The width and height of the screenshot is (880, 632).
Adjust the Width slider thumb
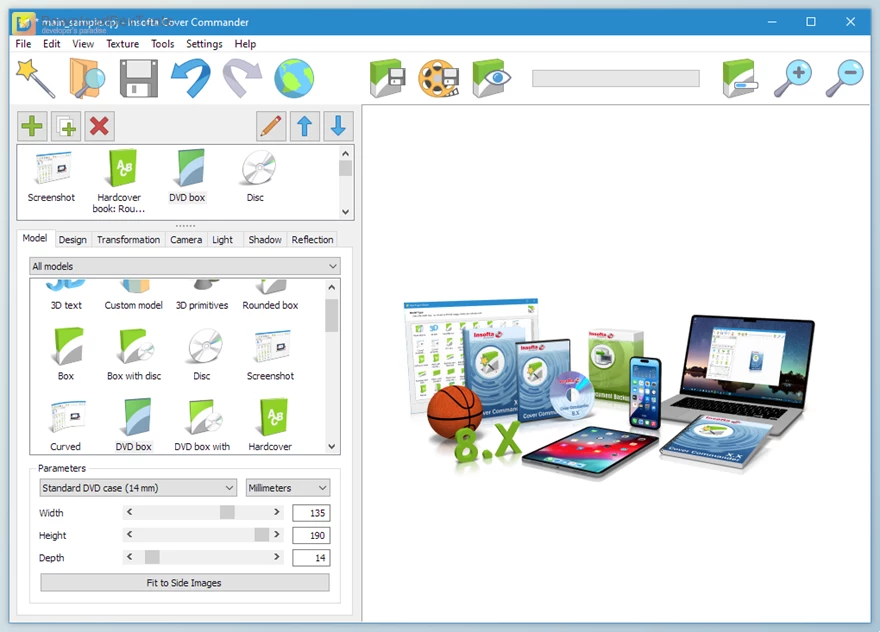coord(227,512)
